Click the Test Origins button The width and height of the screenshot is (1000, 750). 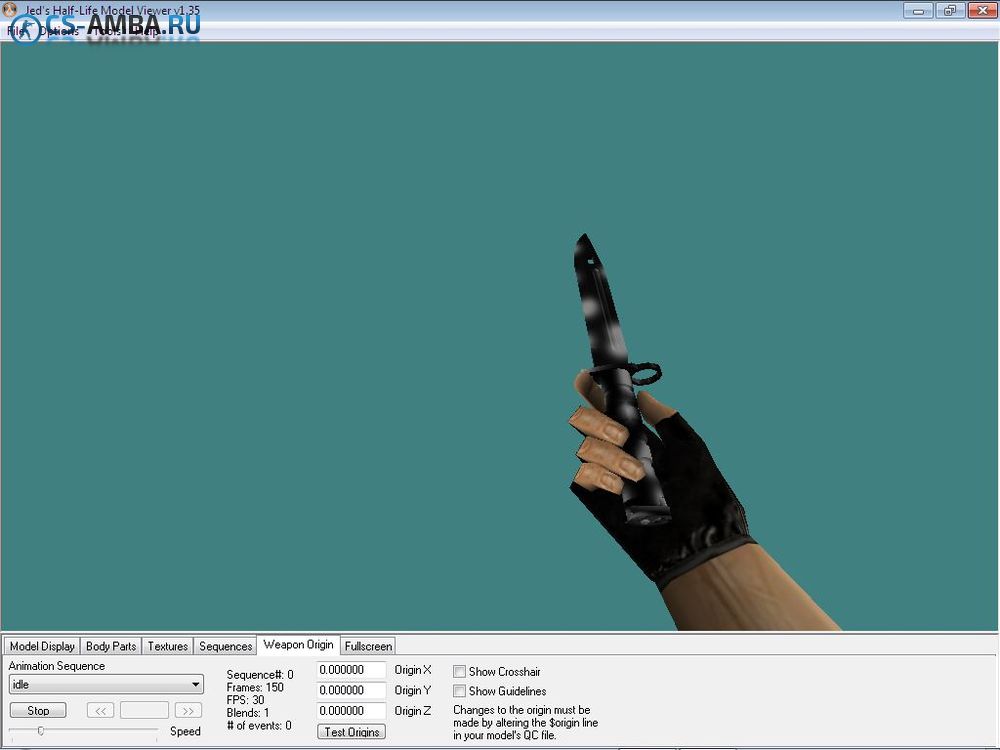pos(351,732)
